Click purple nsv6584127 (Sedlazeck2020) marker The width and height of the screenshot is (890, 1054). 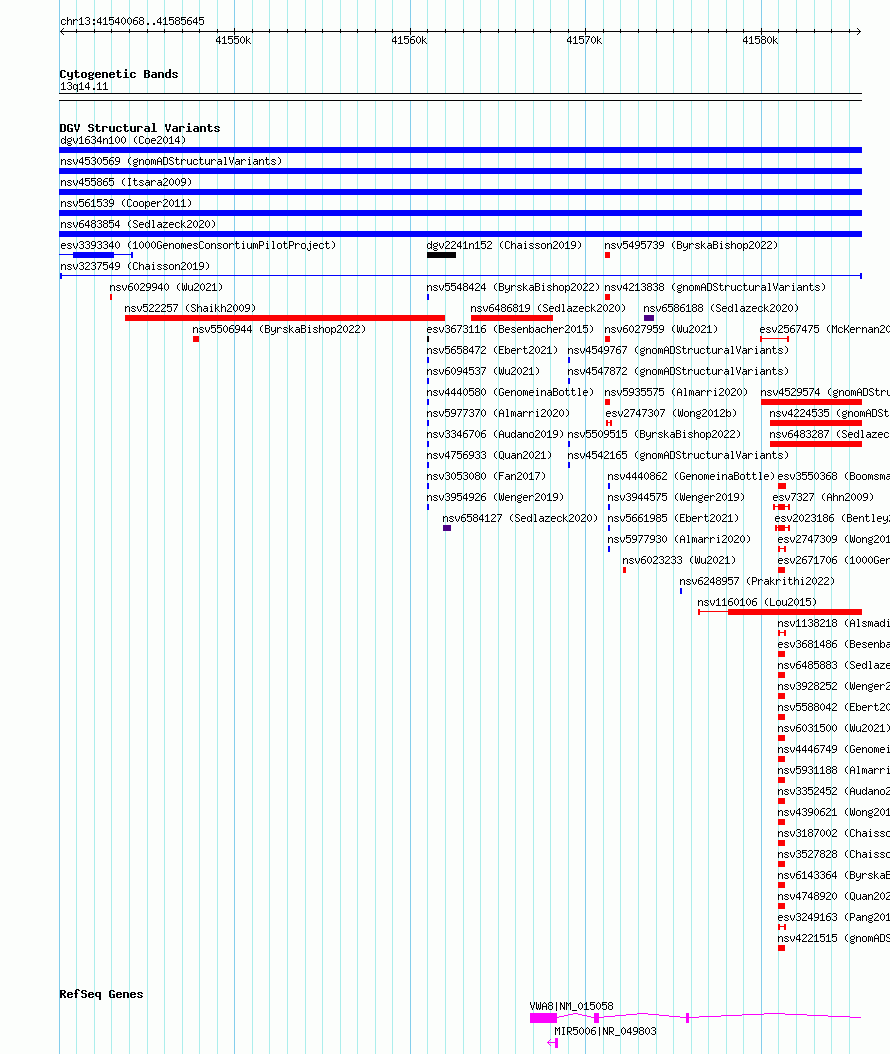447,528
